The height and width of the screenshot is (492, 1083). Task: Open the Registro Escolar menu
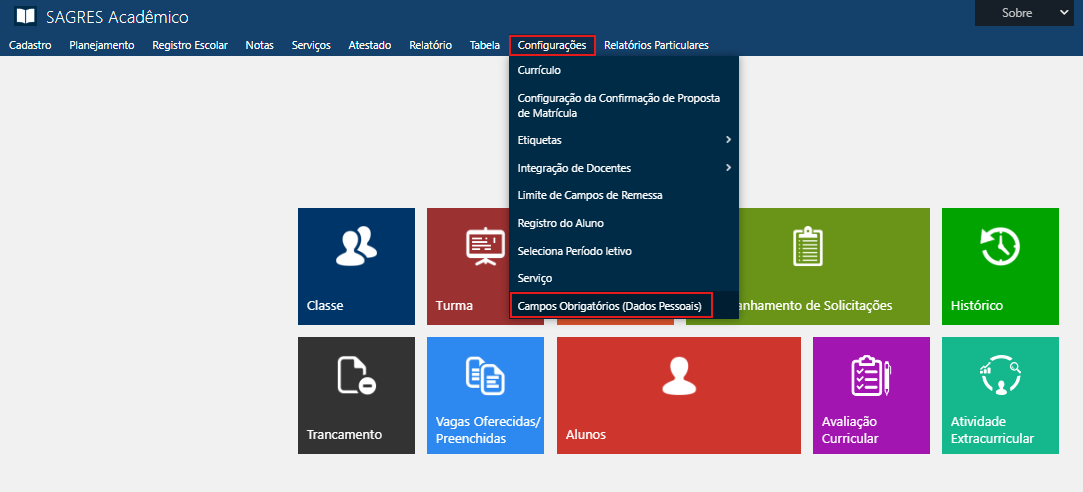(190, 45)
